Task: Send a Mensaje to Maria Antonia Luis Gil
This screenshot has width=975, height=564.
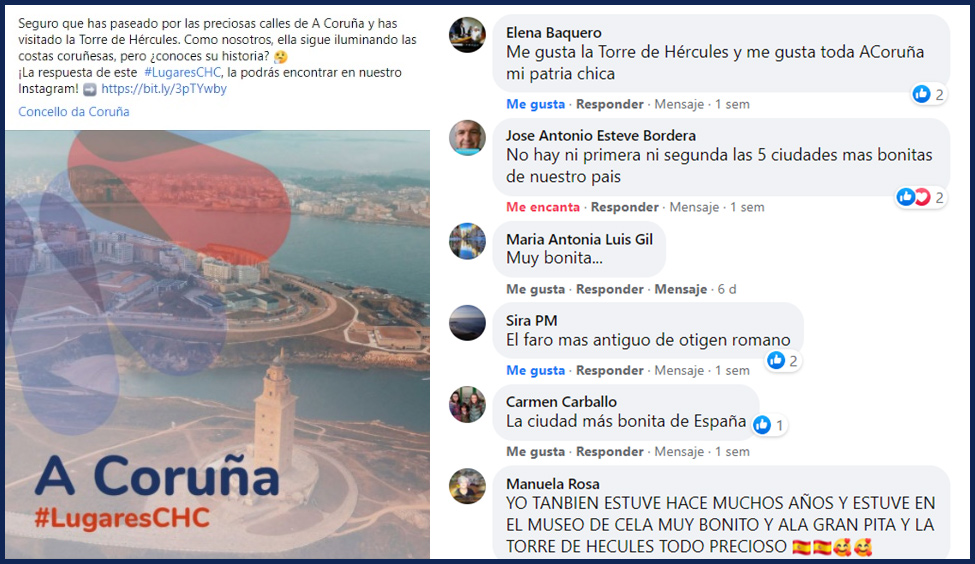Action: click(x=680, y=289)
